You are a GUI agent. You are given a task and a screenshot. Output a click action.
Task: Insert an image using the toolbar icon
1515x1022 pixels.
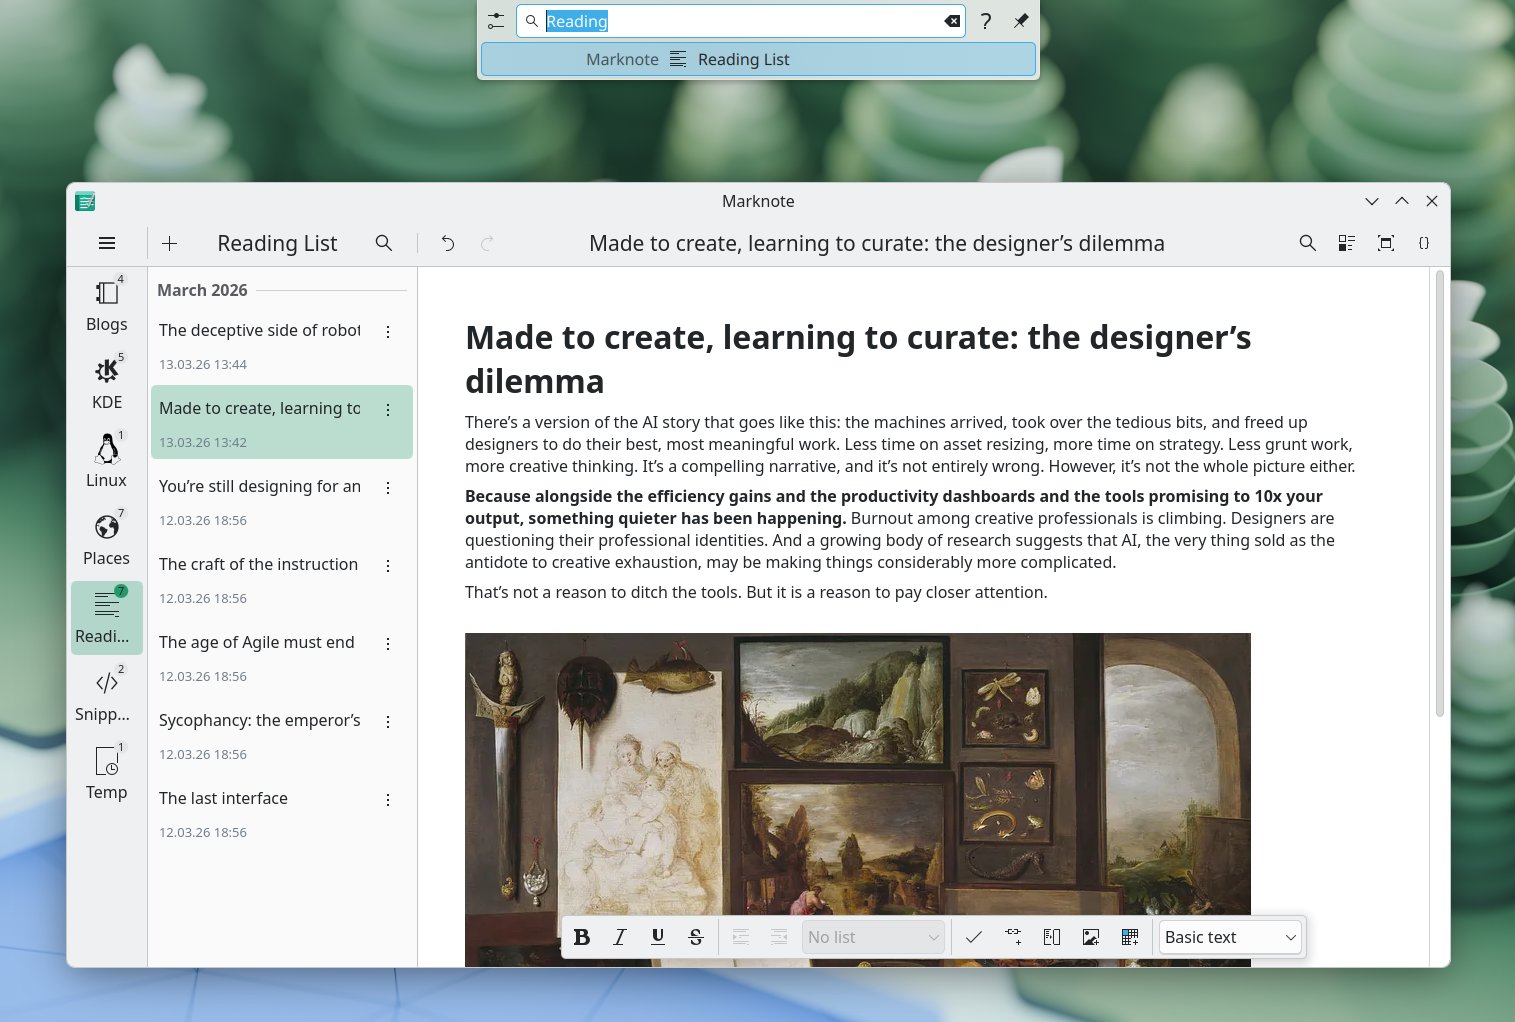click(x=1090, y=937)
